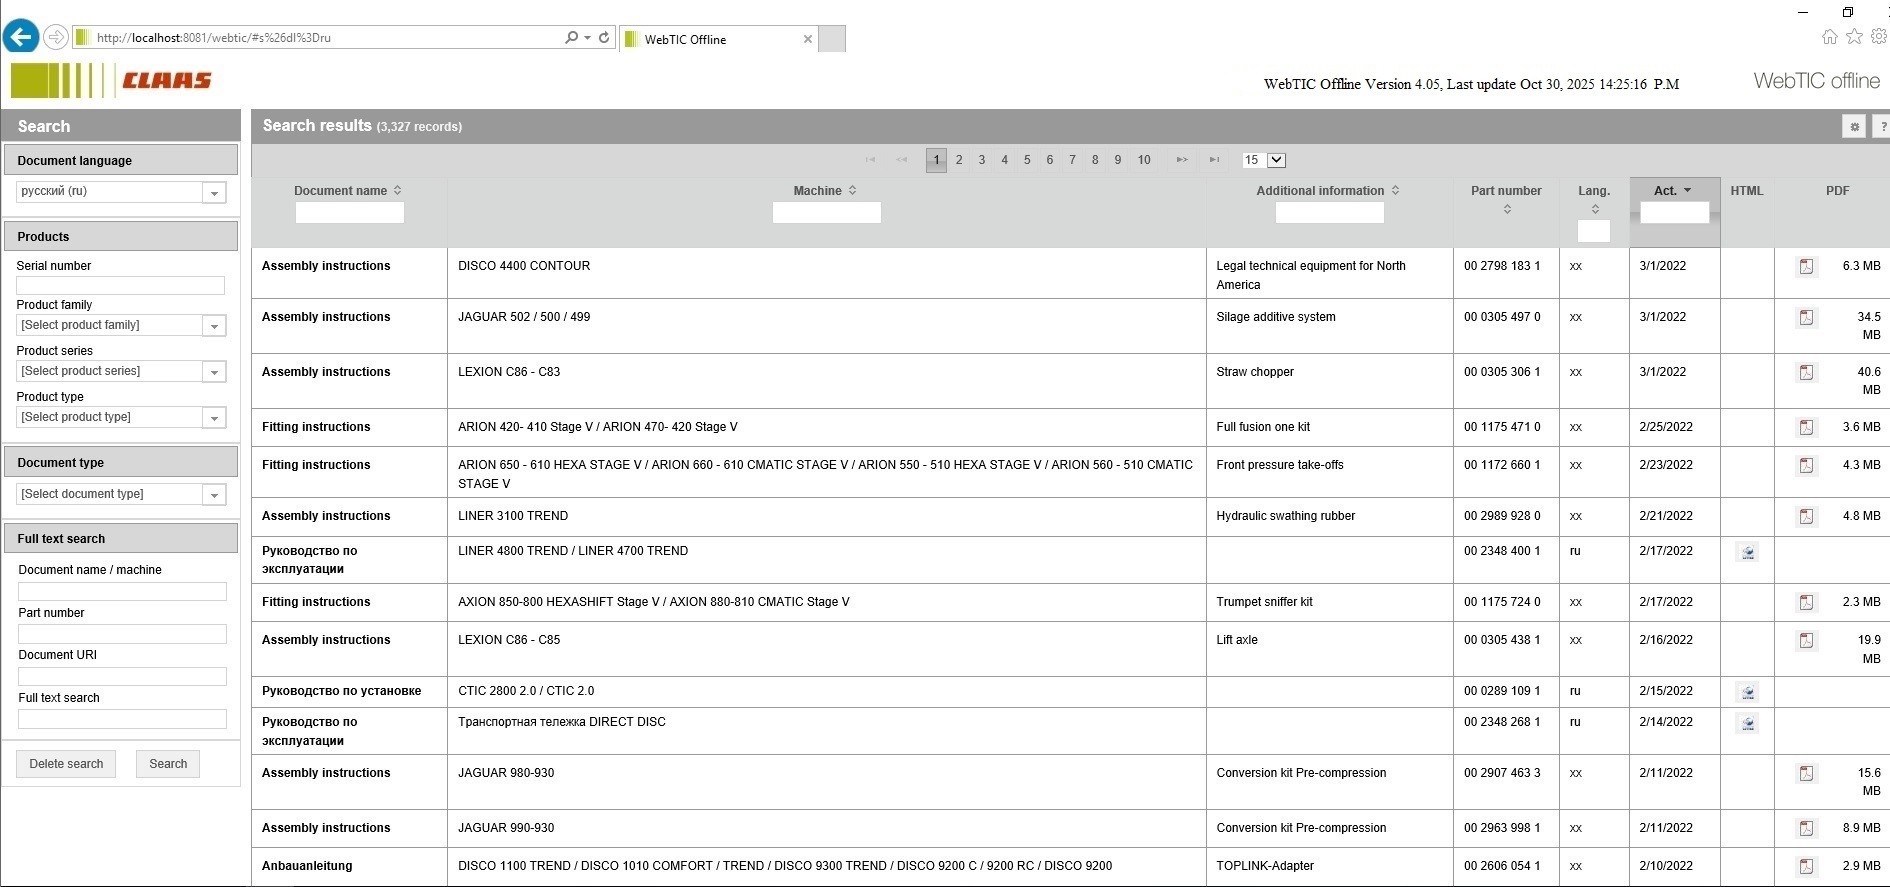Click the browser back arrow

21,38
